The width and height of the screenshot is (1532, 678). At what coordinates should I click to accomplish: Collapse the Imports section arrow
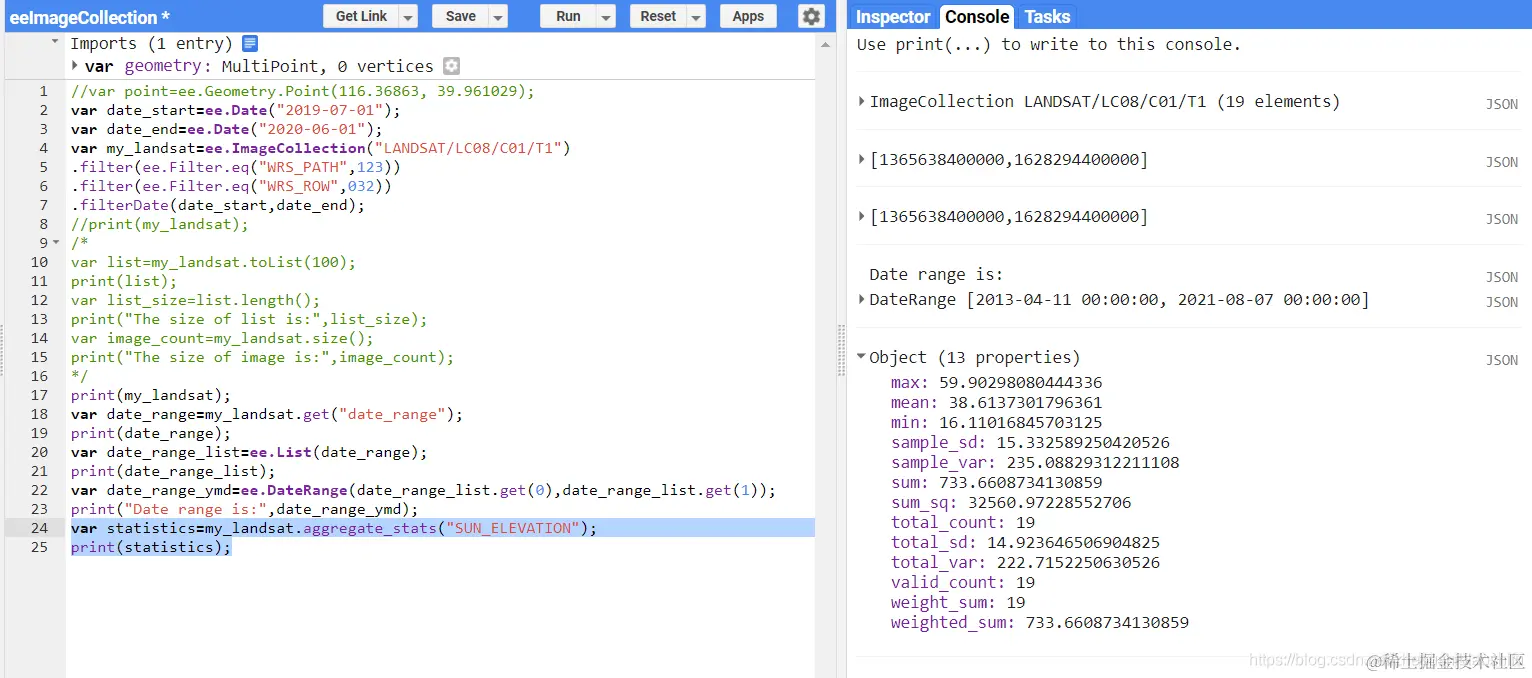tap(55, 43)
